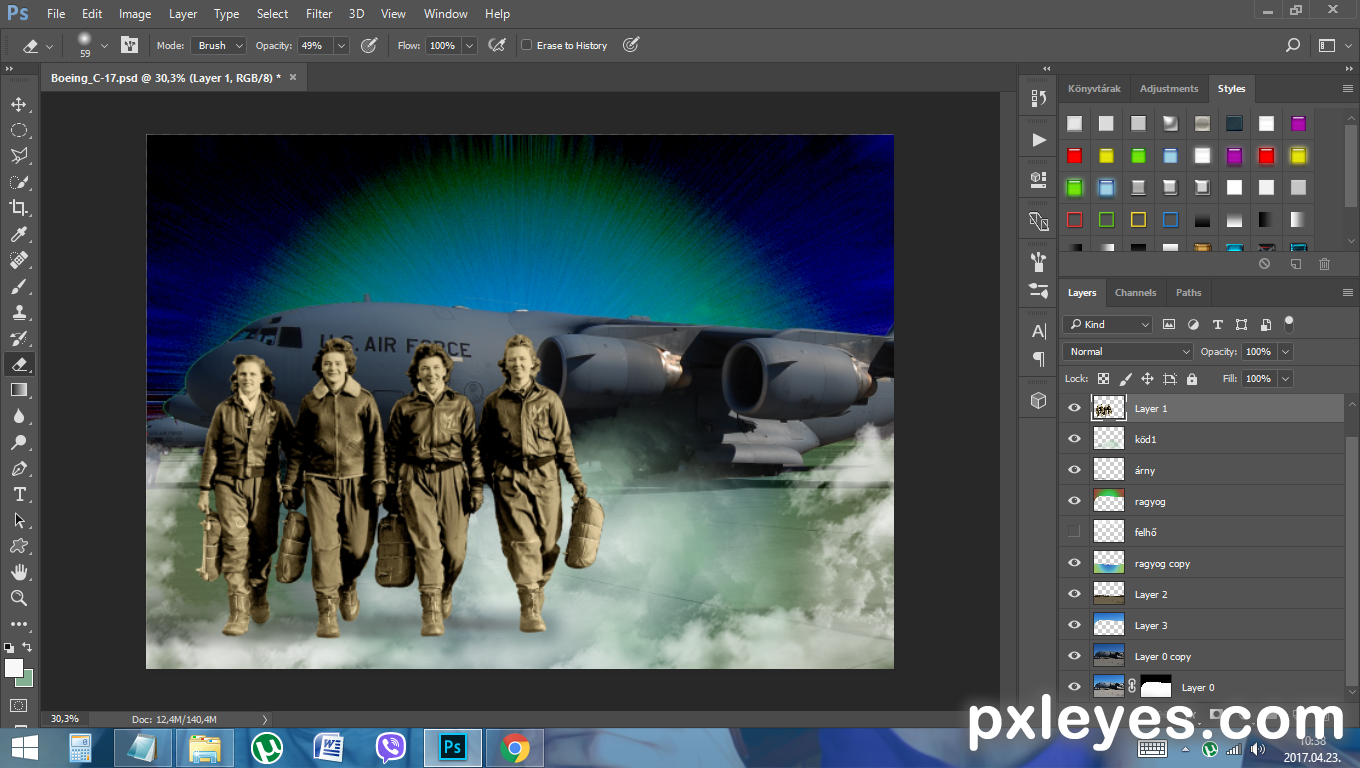Select the History Brush tool
The width and height of the screenshot is (1360, 768).
click(19, 338)
